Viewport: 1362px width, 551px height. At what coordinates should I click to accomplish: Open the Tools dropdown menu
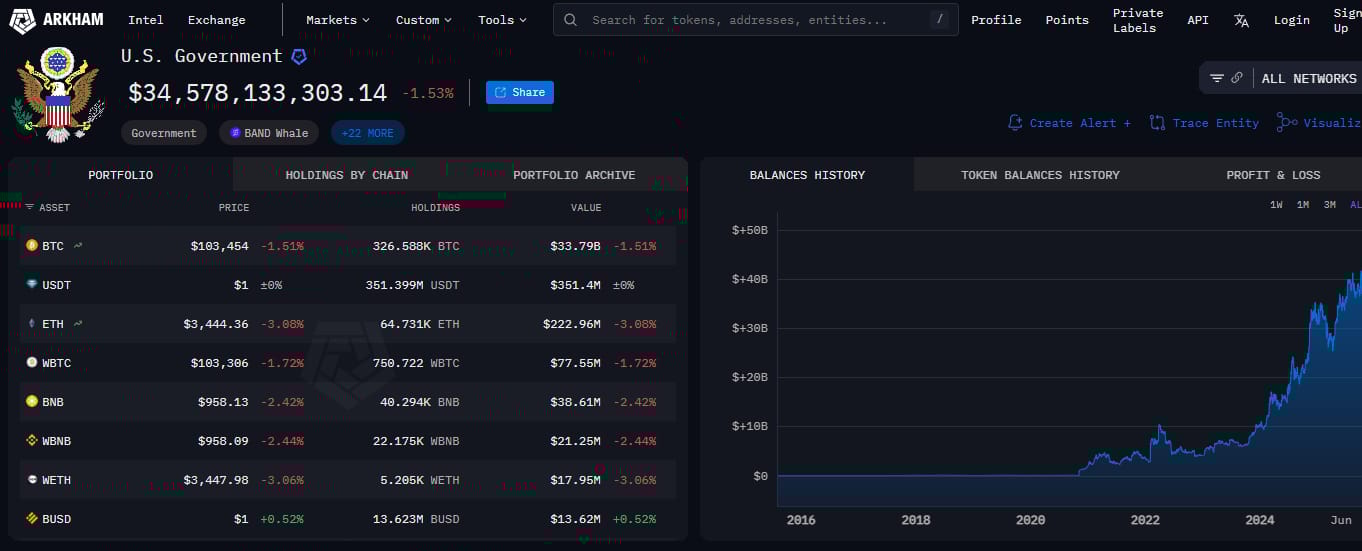[502, 20]
